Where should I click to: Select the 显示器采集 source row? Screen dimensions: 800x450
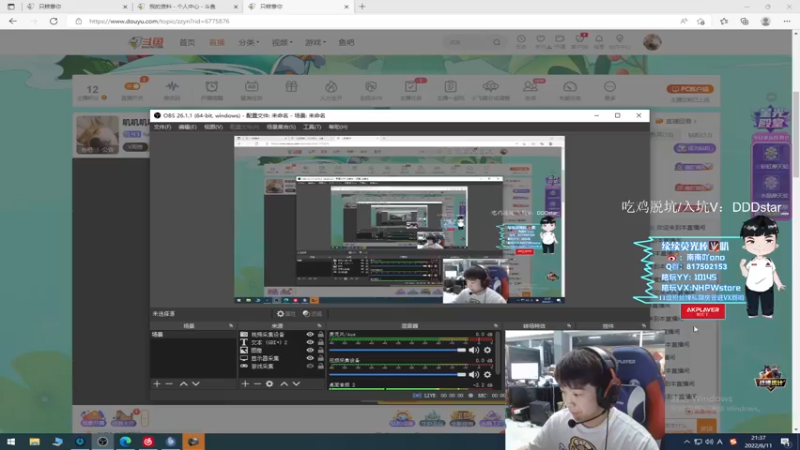pyautogui.click(x=281, y=358)
